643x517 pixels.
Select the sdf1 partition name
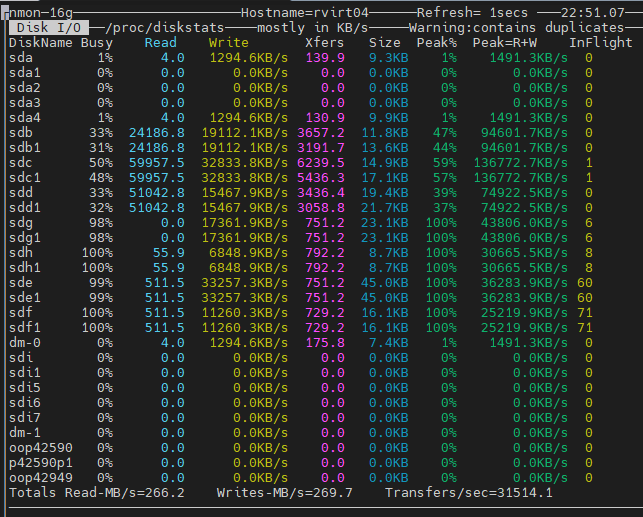(24, 327)
